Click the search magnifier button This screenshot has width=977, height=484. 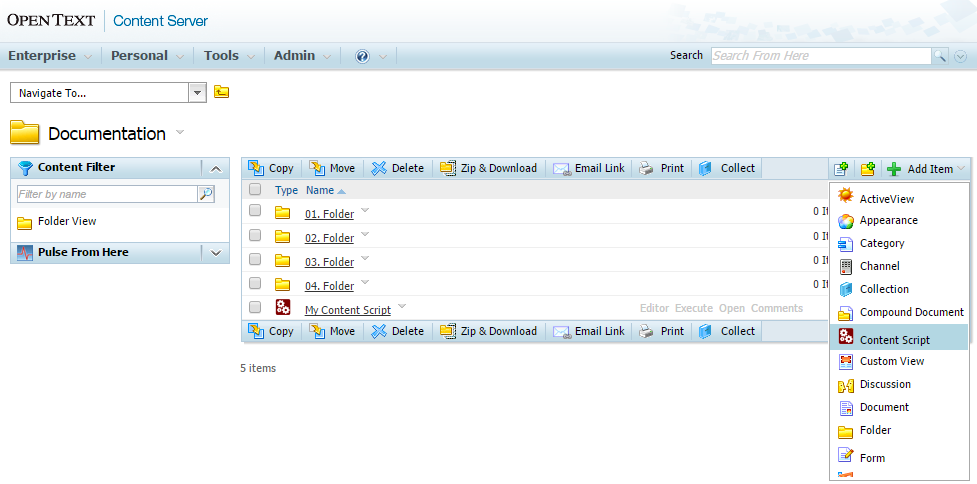tap(940, 56)
